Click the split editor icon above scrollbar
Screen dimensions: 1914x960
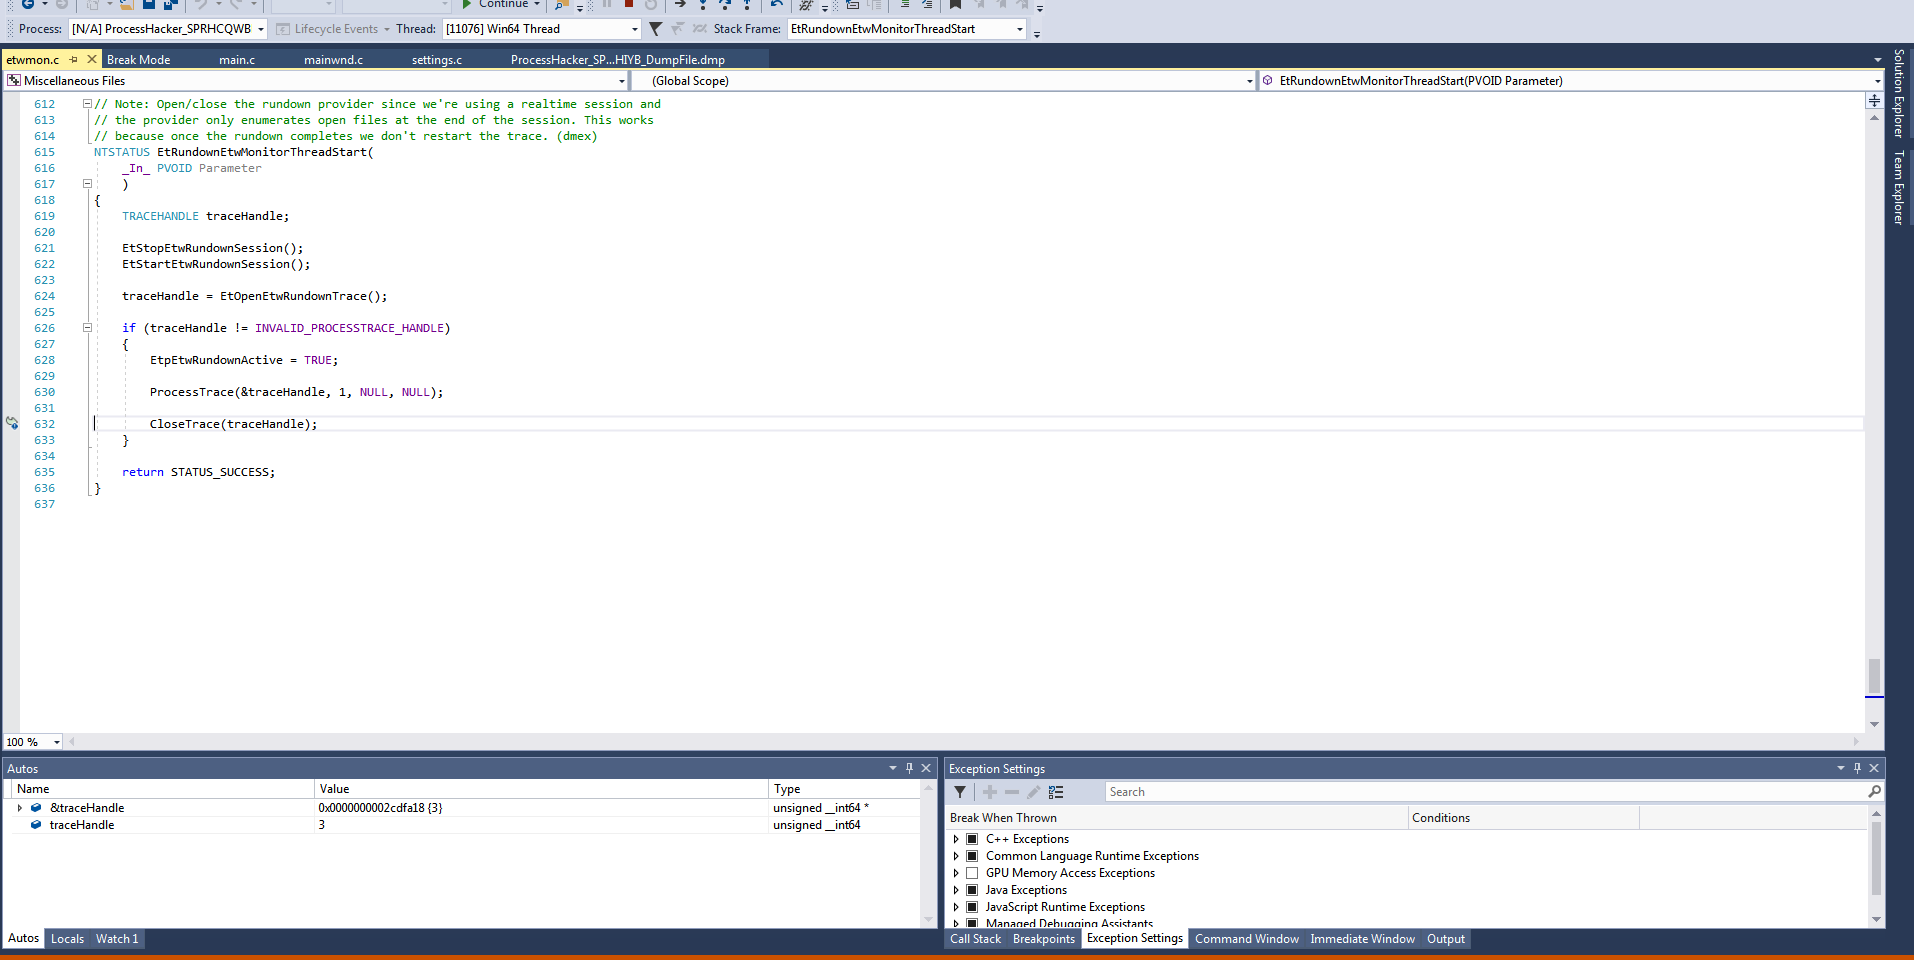1874,100
